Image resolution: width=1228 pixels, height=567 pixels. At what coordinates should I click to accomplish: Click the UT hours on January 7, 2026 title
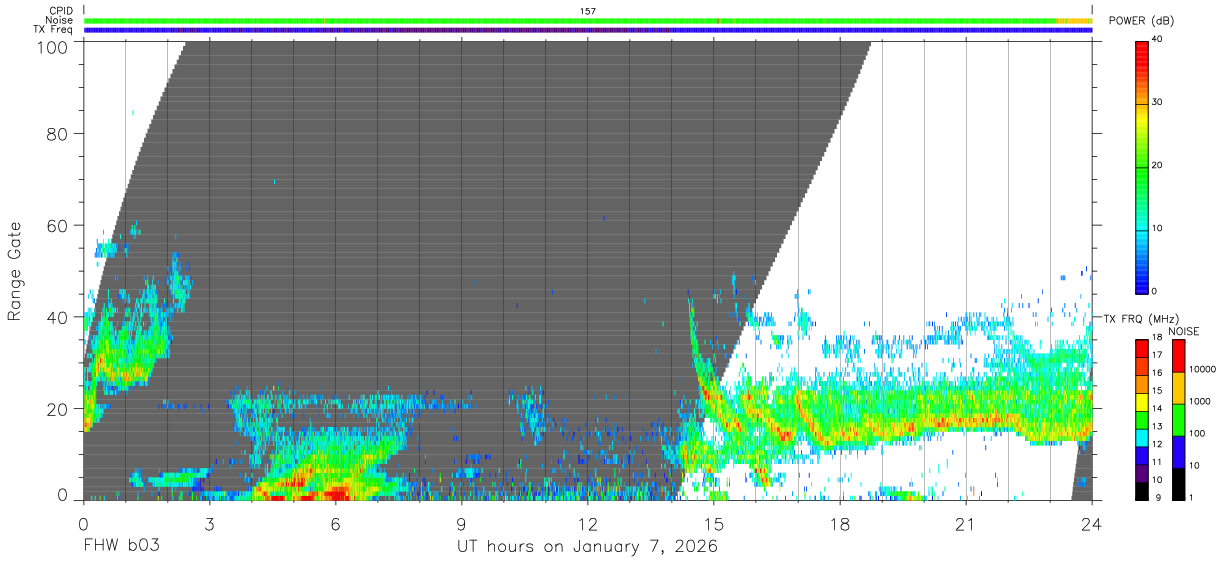click(x=587, y=548)
